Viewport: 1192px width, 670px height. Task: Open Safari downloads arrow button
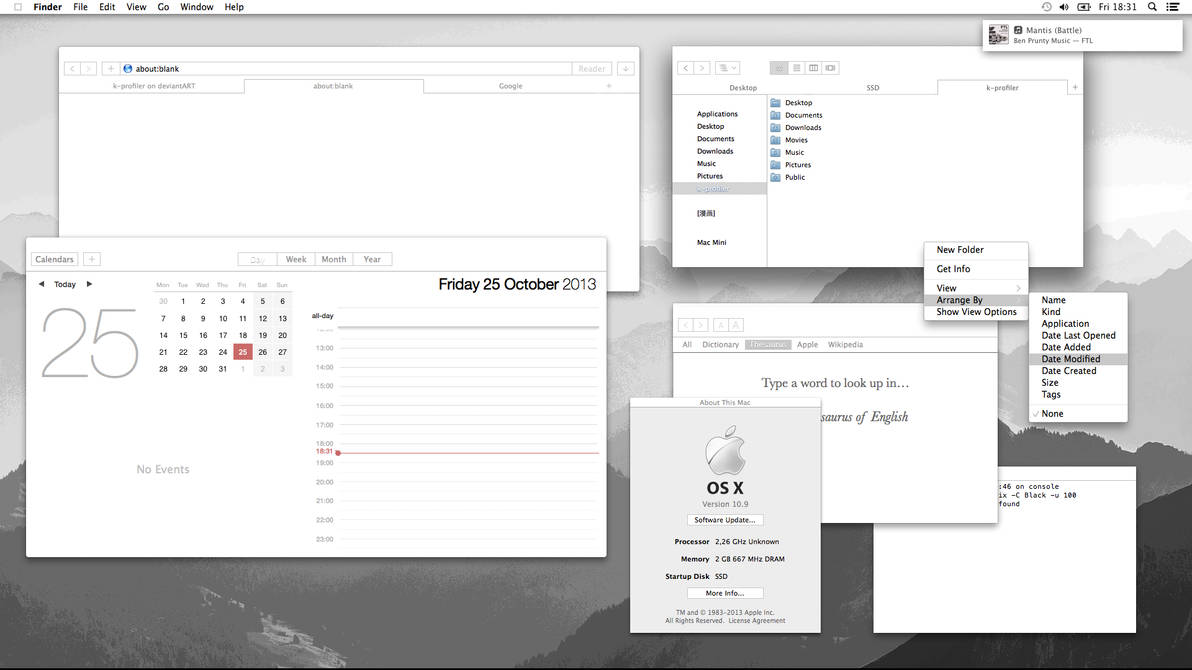[626, 68]
